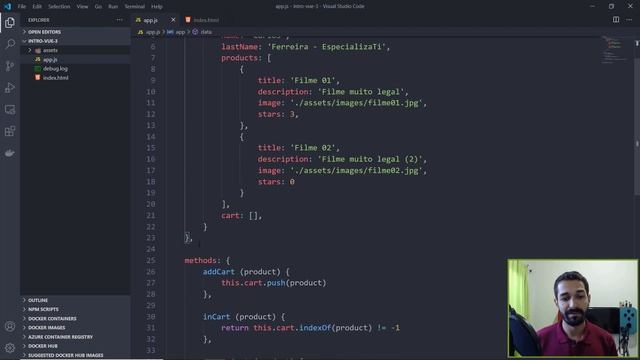
Task: Click the 'Filme 01' title string
Action: point(312,80)
